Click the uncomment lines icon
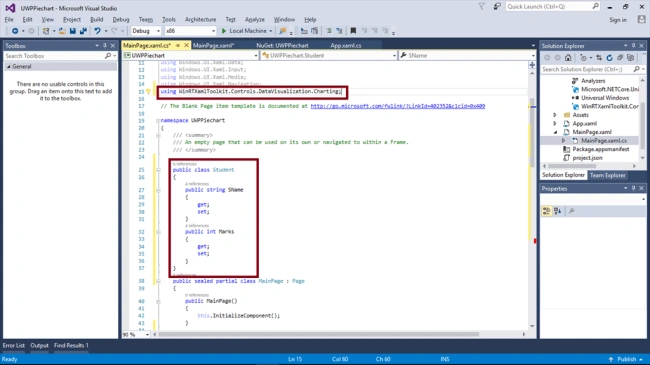This screenshot has width=650, height=365. tap(339, 31)
